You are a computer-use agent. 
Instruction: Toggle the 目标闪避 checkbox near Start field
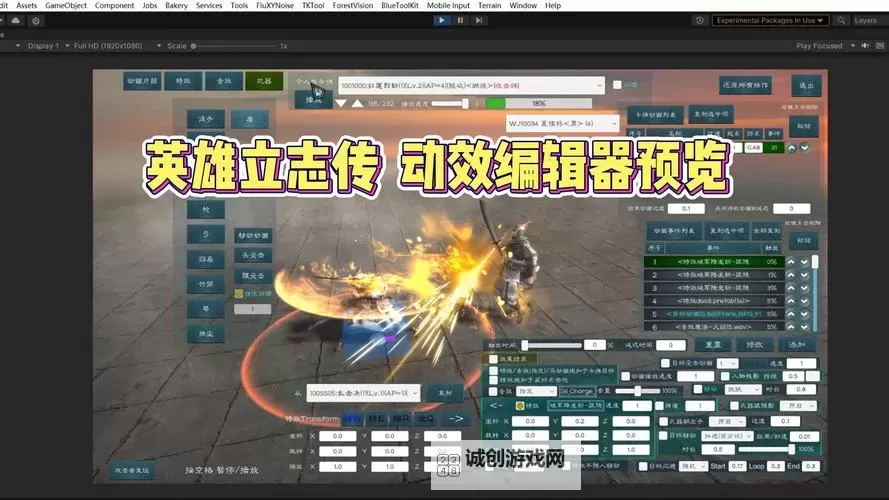(x=643, y=466)
